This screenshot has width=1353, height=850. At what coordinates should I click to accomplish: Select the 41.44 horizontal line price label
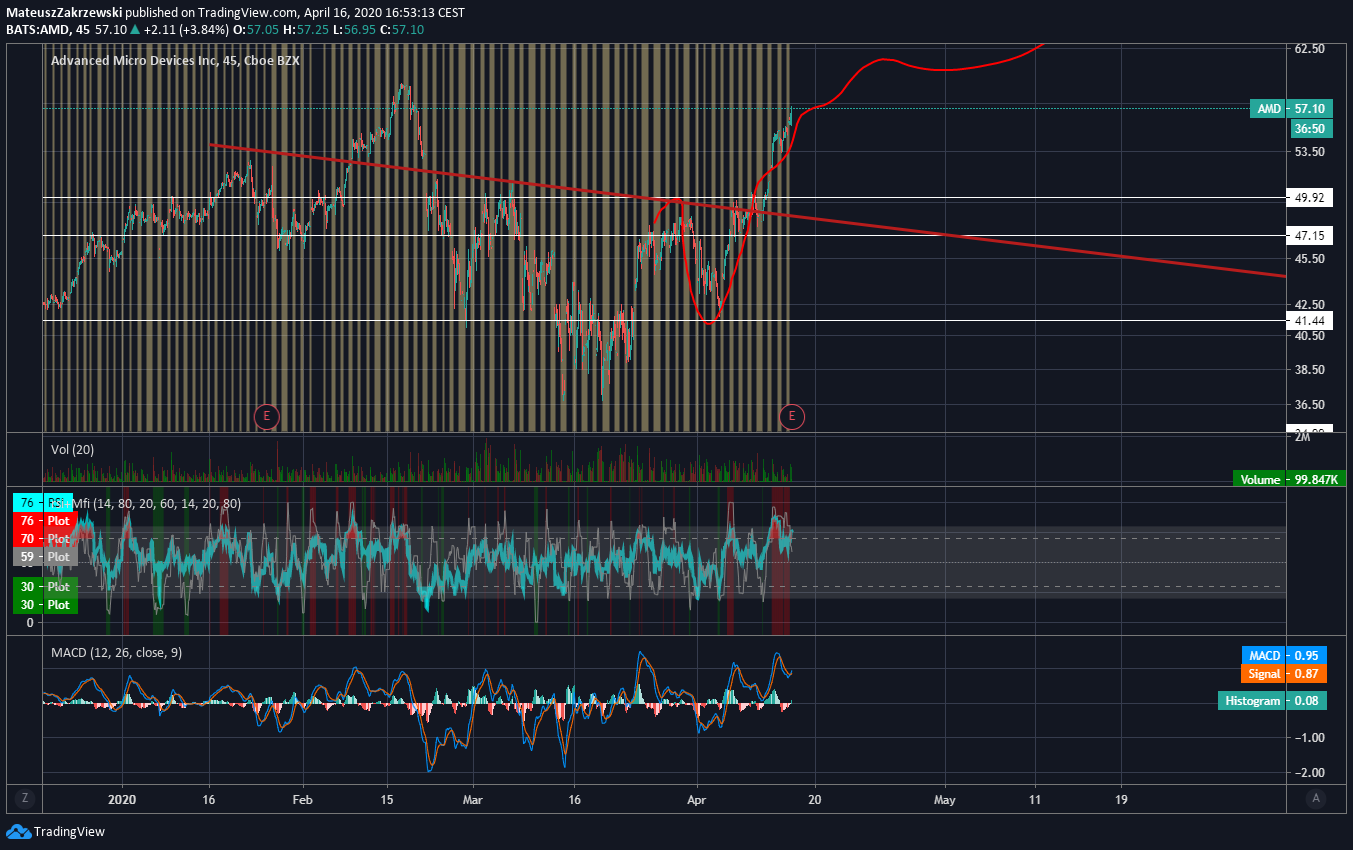point(1310,321)
